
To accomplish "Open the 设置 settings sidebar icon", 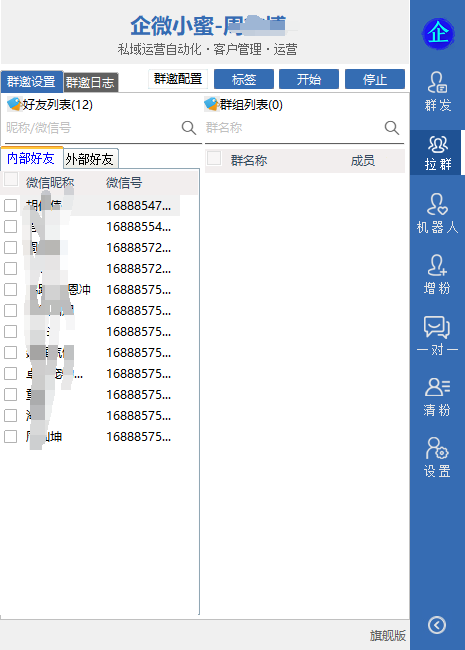I will point(438,457).
